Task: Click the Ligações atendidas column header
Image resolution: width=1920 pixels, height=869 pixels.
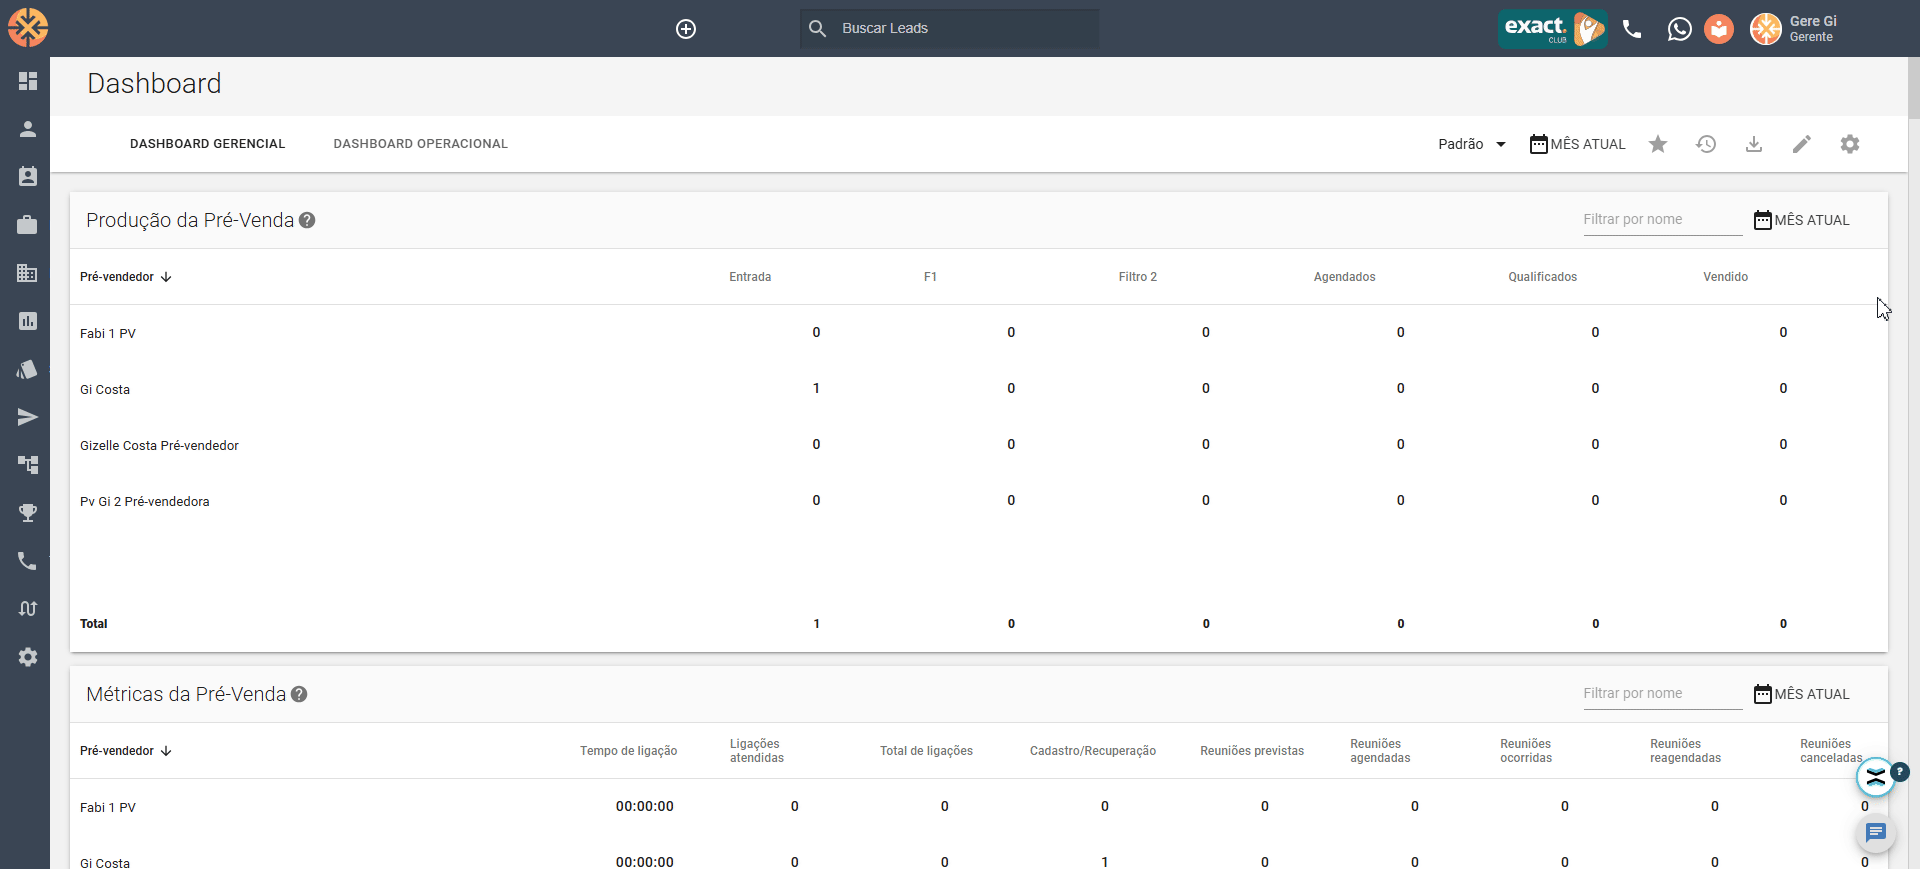Action: (x=757, y=751)
